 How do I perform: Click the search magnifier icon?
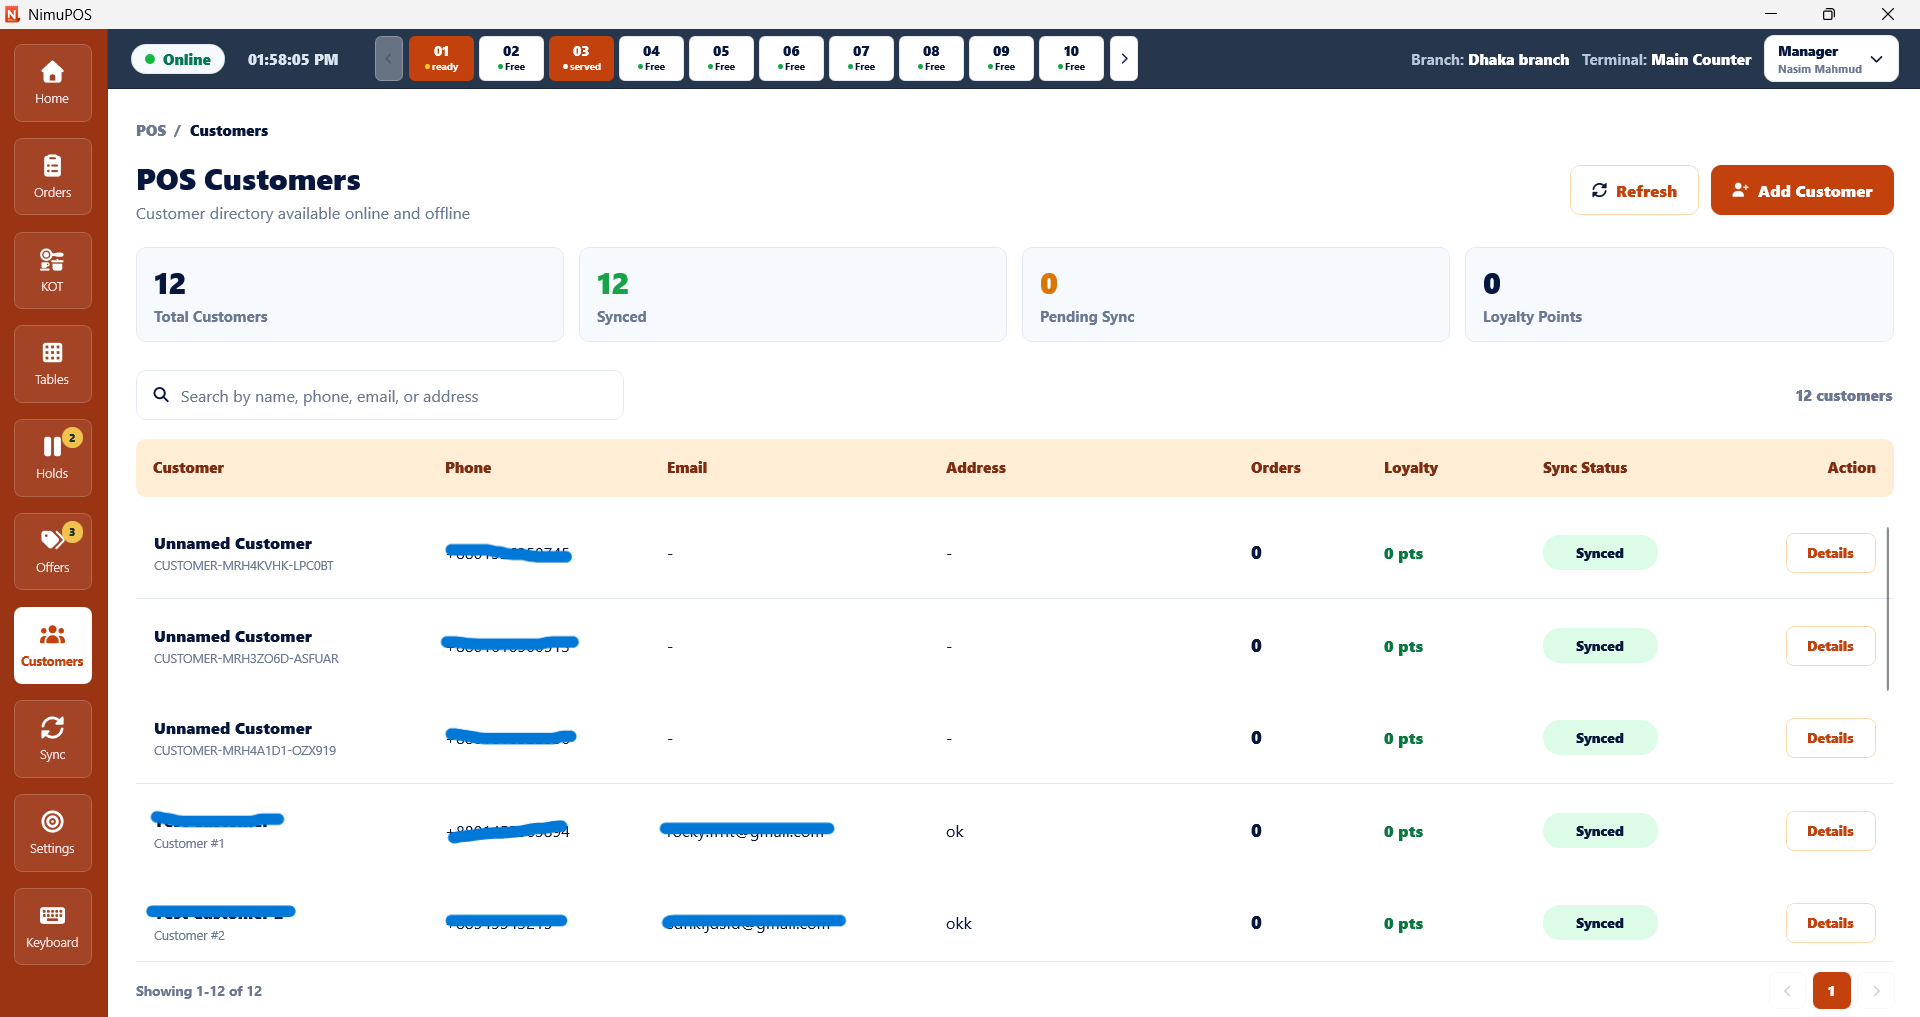(161, 395)
